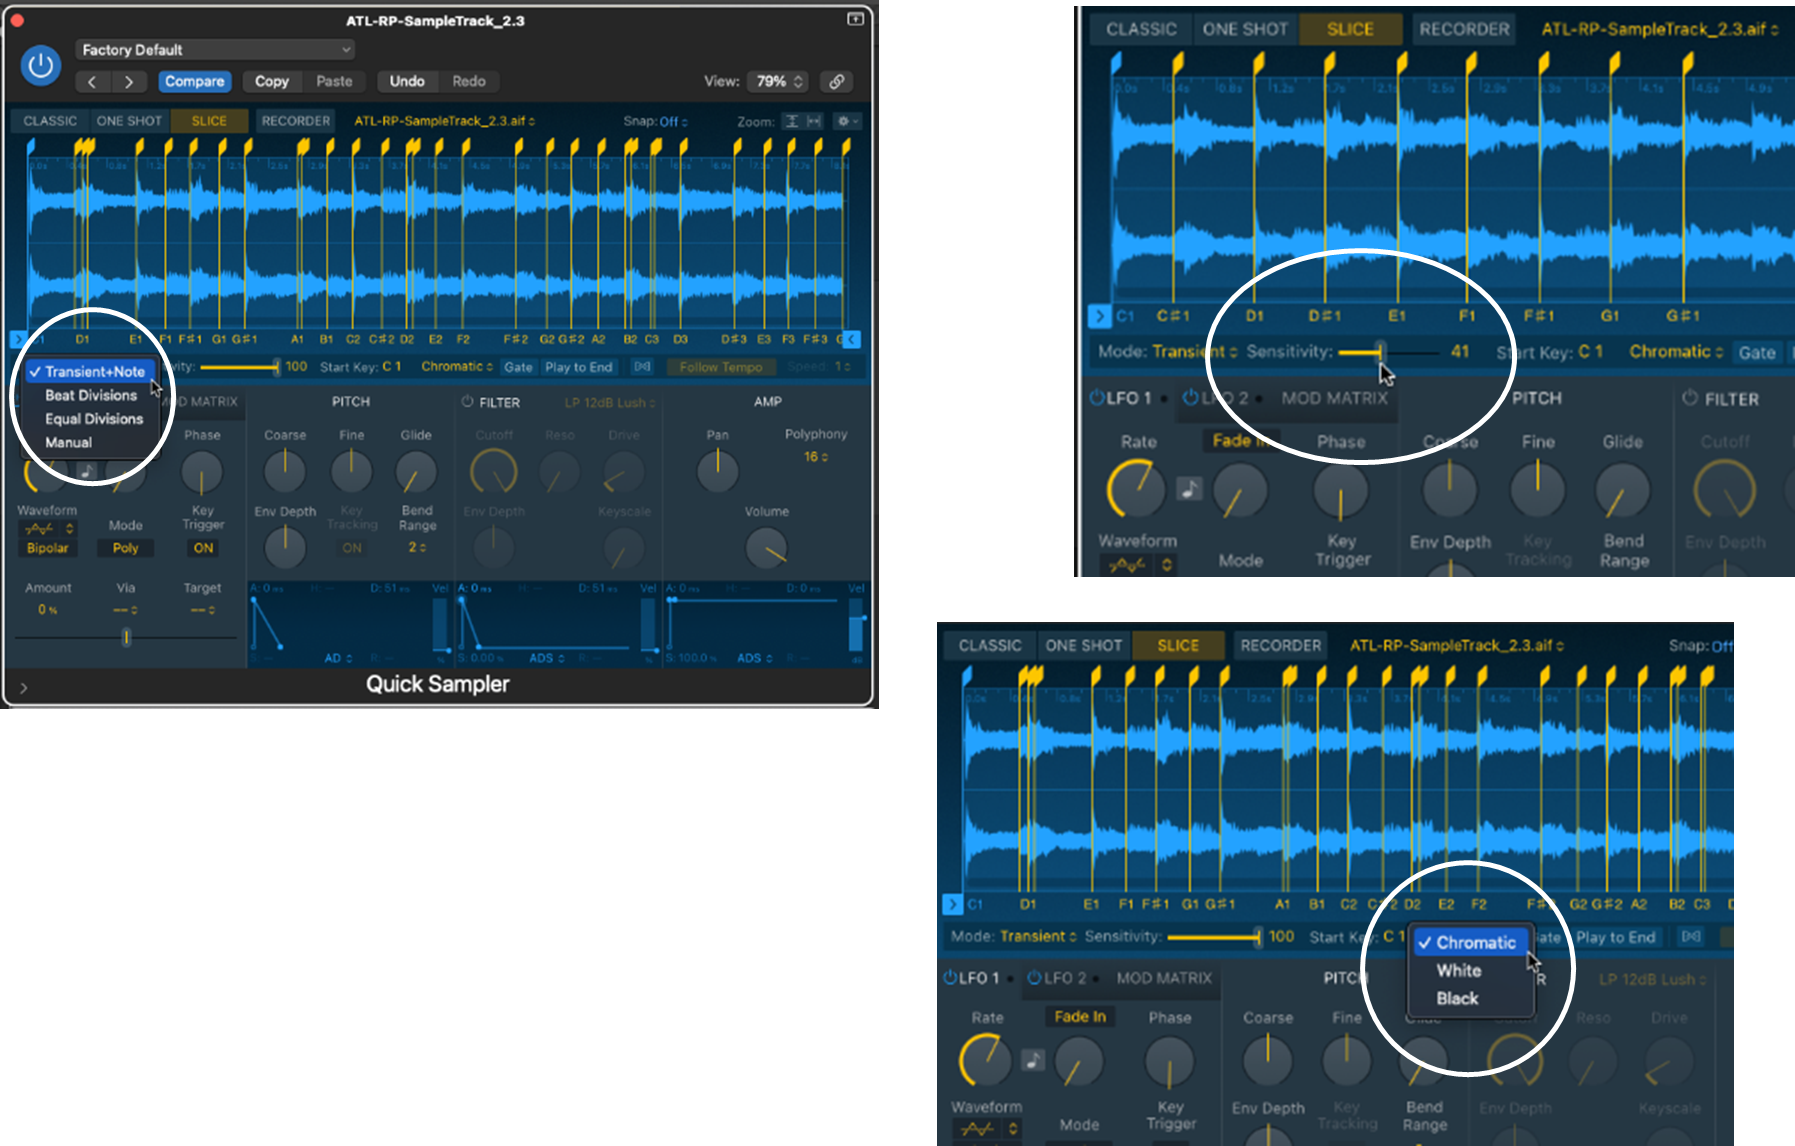Image resolution: width=1795 pixels, height=1146 pixels.
Task: Click blue arrow beside C1 in bottom-right close-up
Action: (x=952, y=904)
